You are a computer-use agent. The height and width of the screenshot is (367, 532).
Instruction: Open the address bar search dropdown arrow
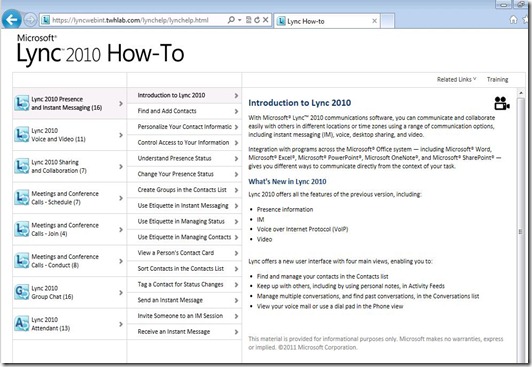(x=240, y=20)
